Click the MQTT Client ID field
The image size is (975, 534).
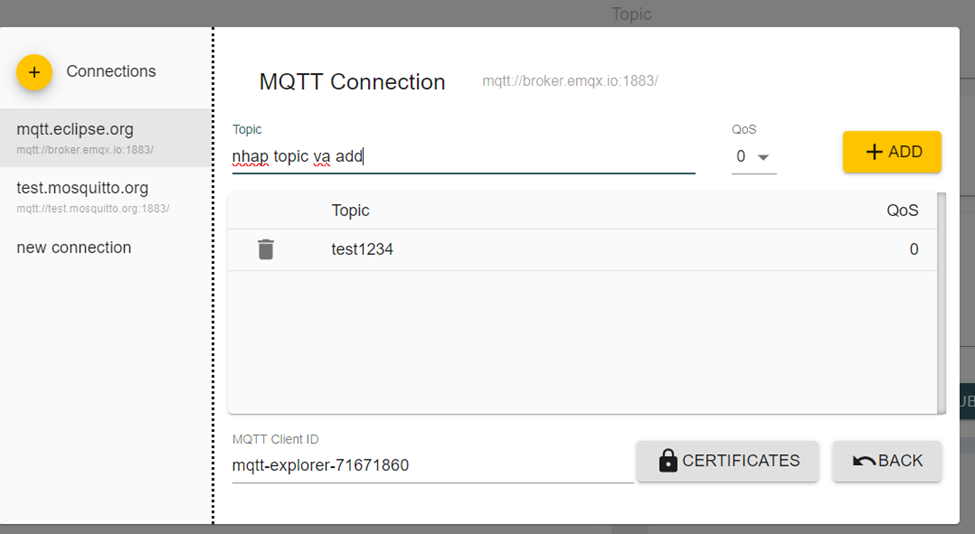(x=432, y=465)
